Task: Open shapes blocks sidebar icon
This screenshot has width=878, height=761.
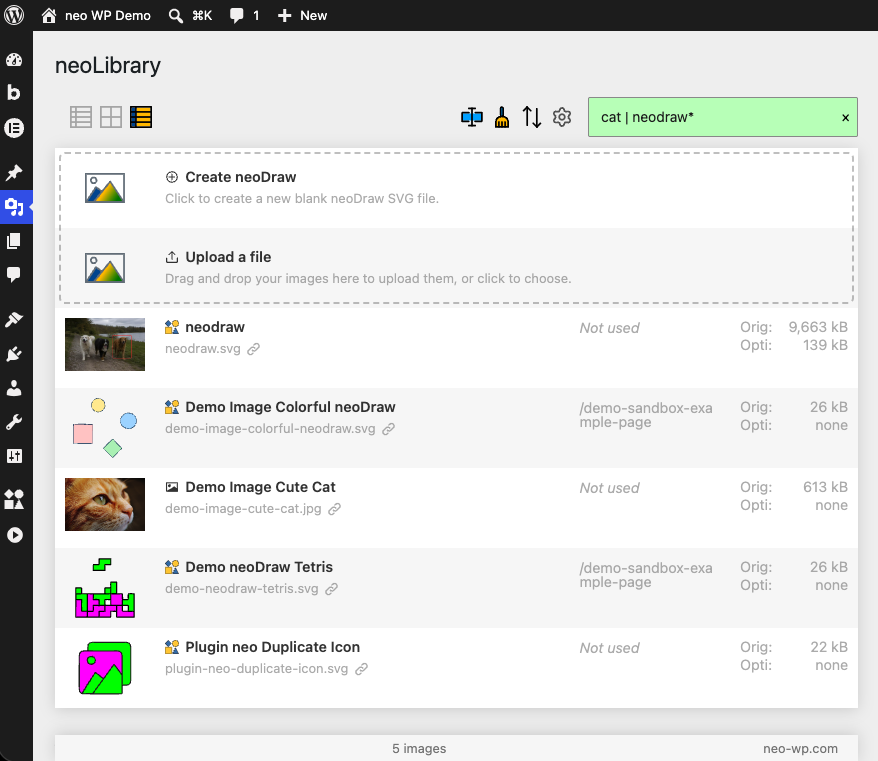Action: 14,499
